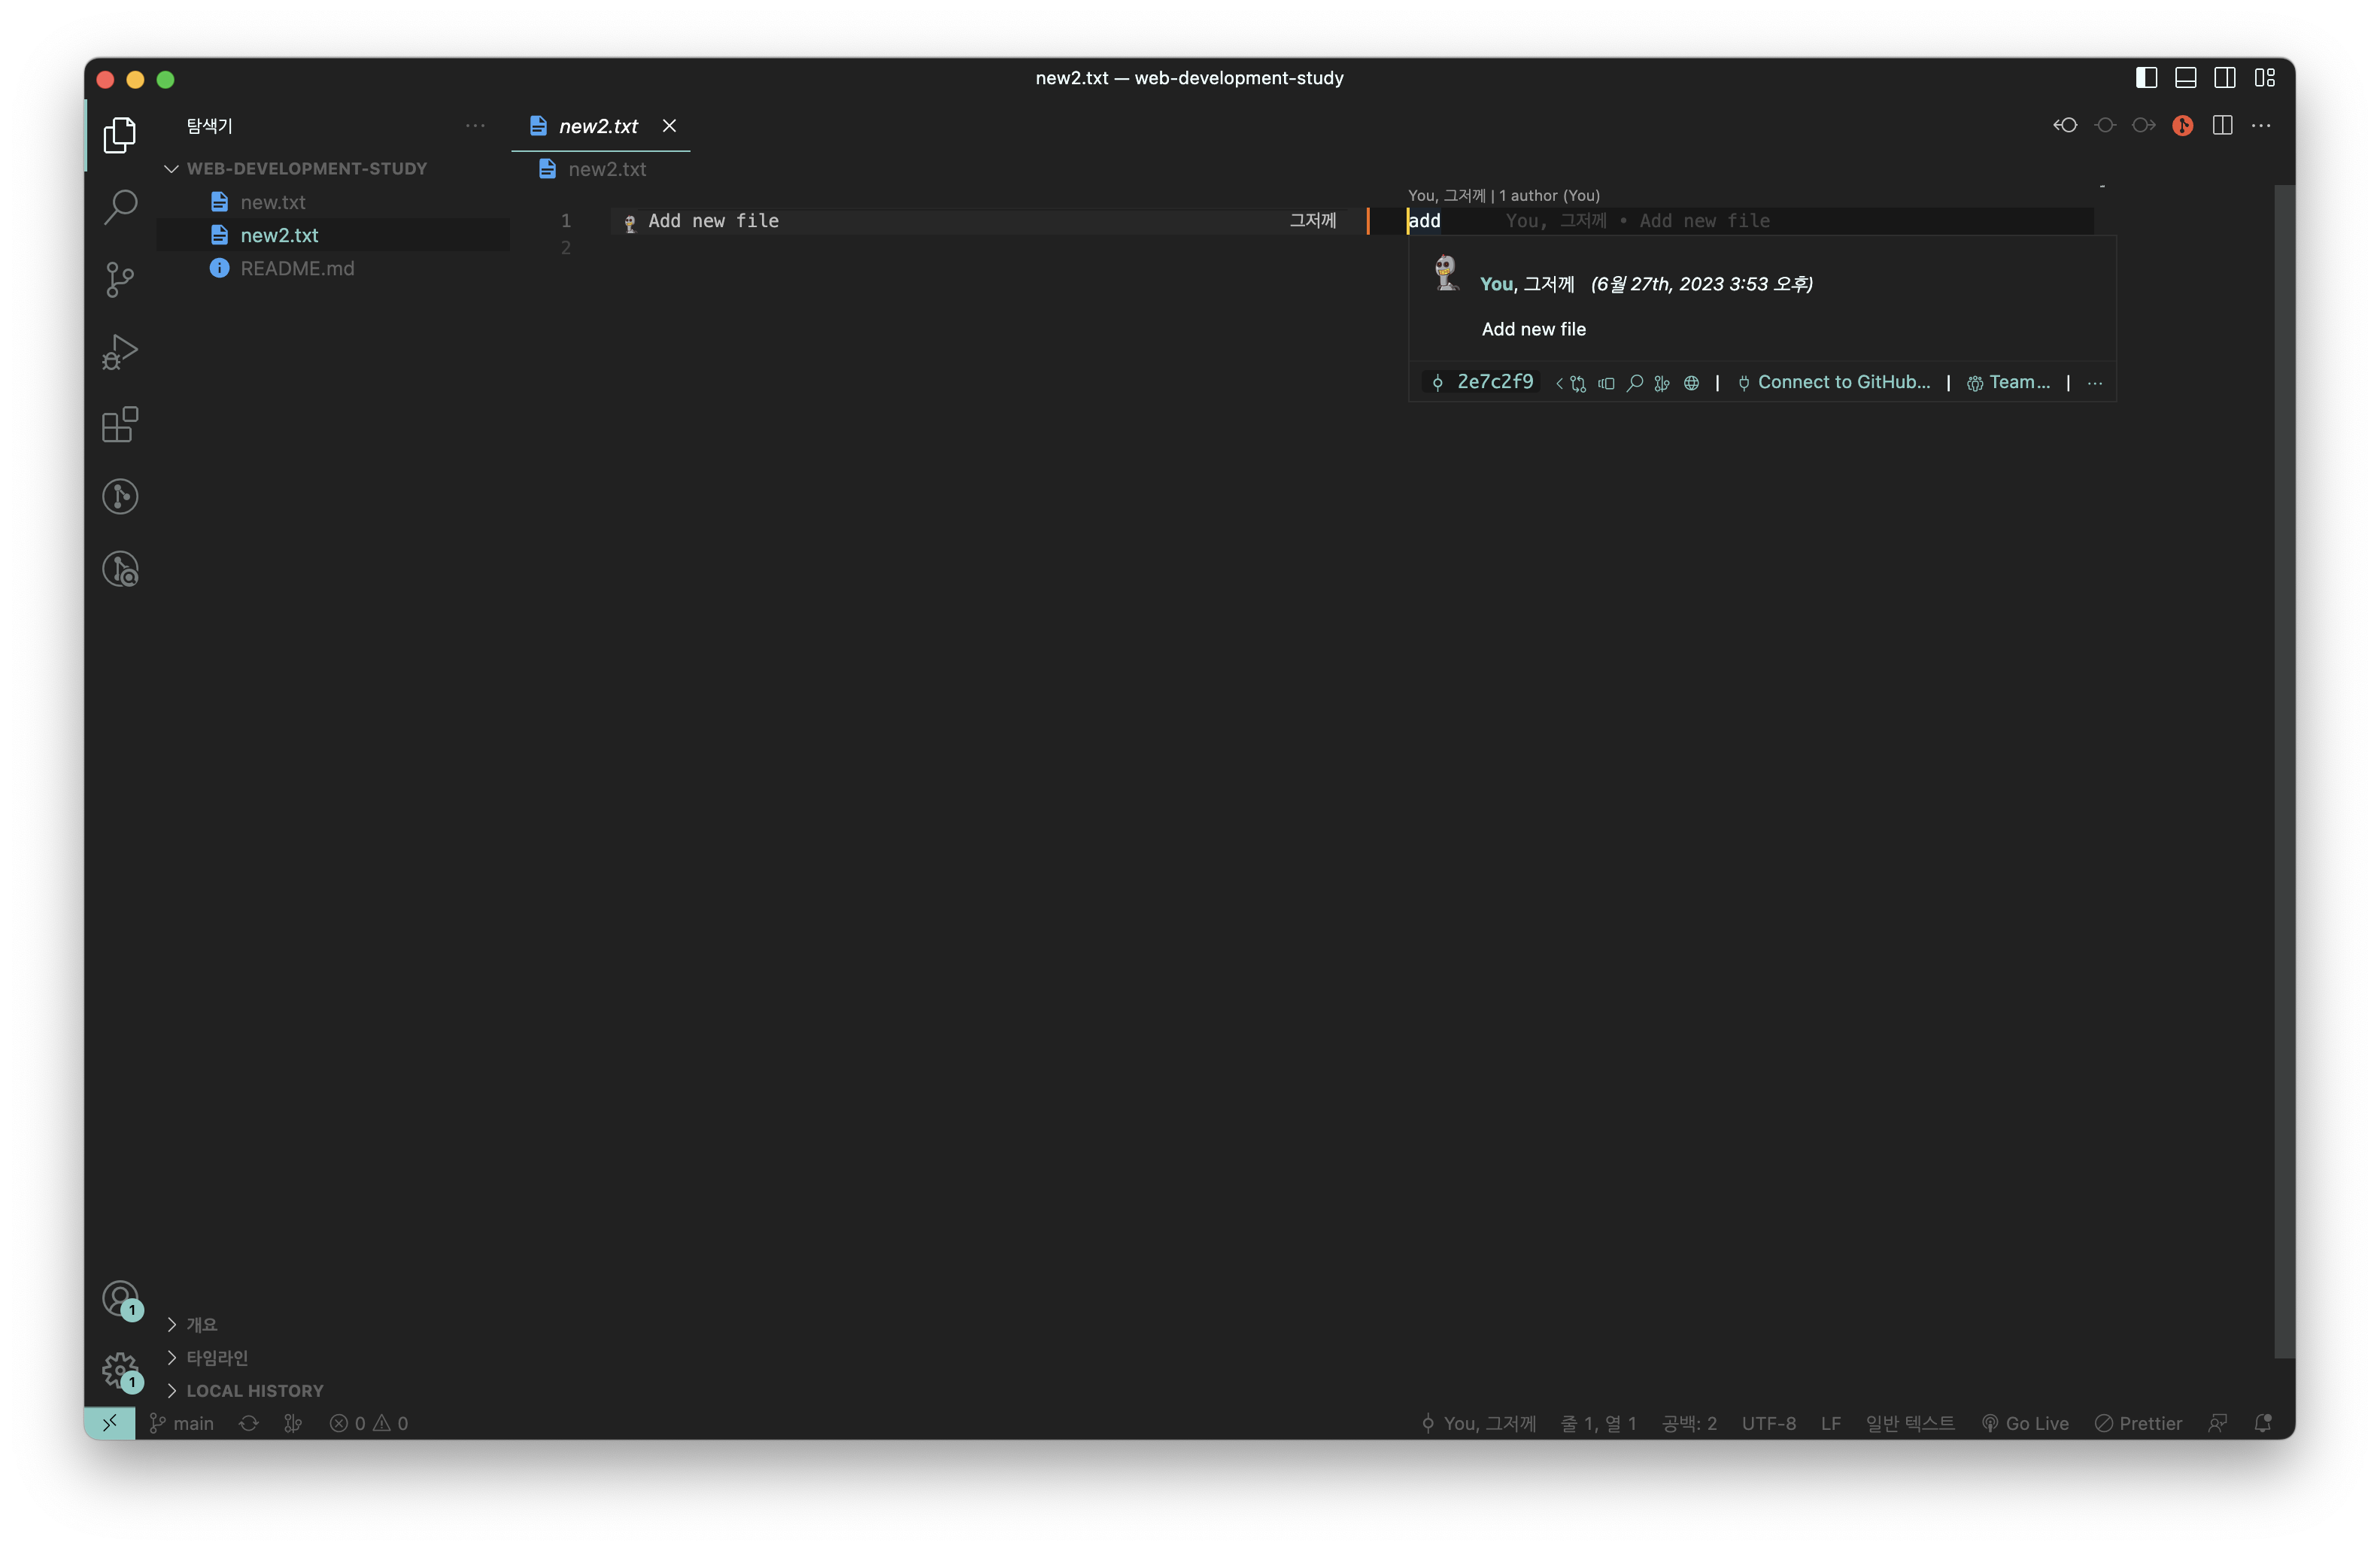2380x1551 pixels.
Task: Click the Accounts icon with badge
Action: click(x=120, y=1299)
